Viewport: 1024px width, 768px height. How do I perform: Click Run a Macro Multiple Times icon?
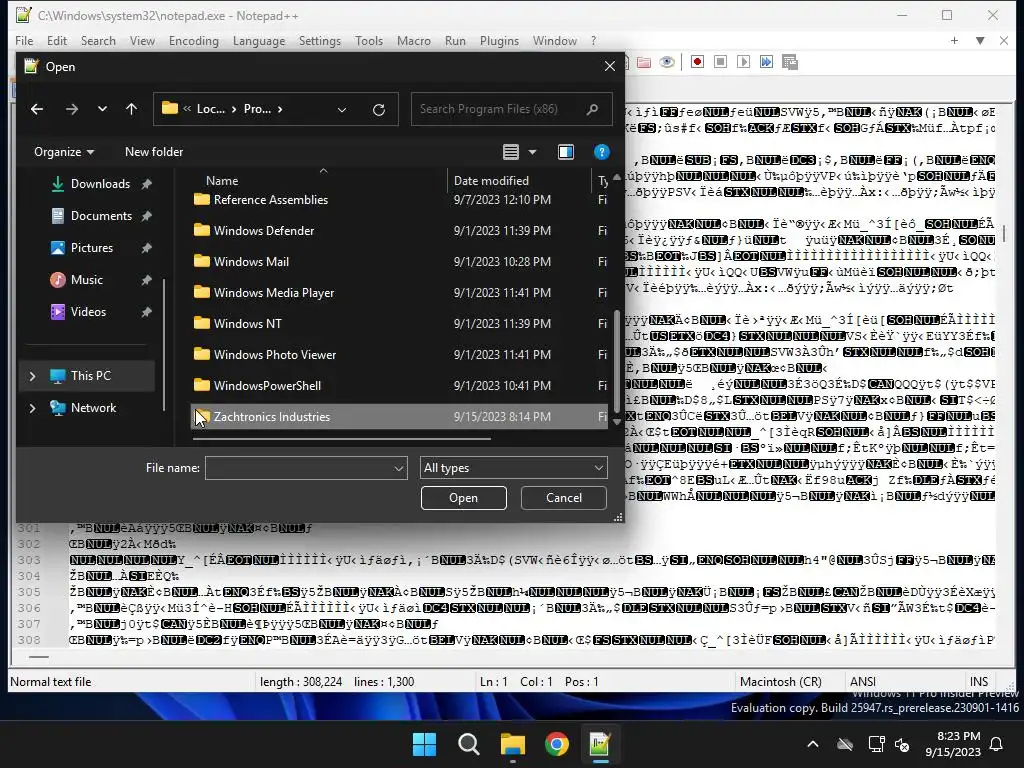click(x=766, y=62)
